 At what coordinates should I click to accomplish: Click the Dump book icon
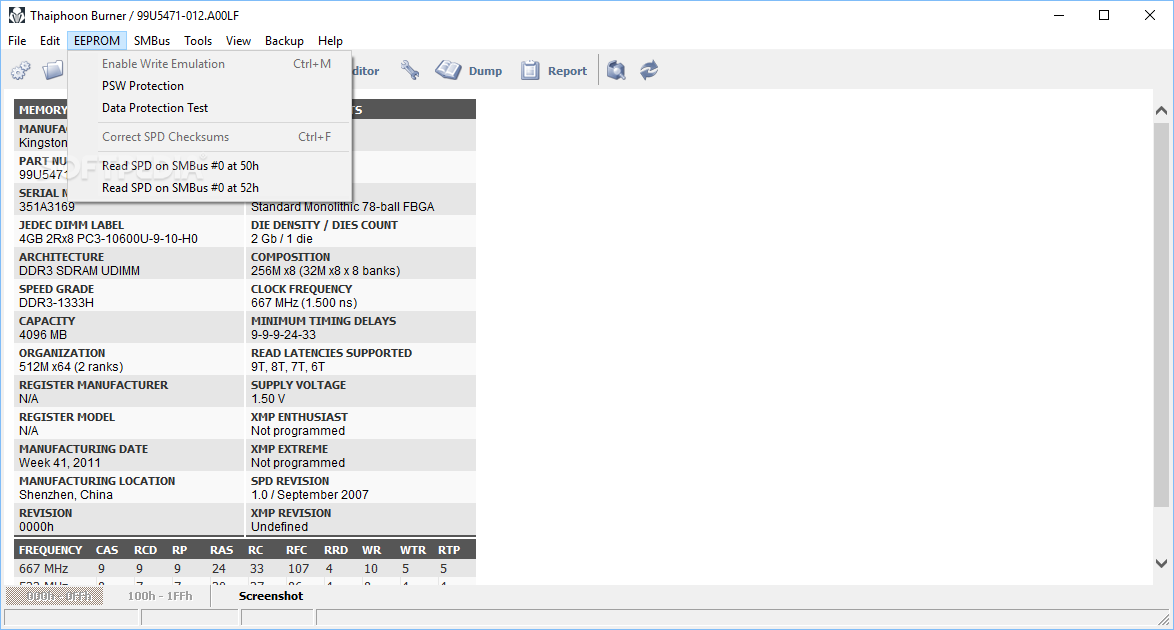coord(448,70)
